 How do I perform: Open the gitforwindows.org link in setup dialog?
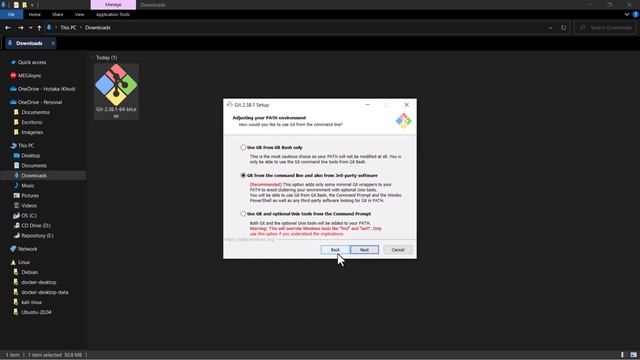click(249, 240)
